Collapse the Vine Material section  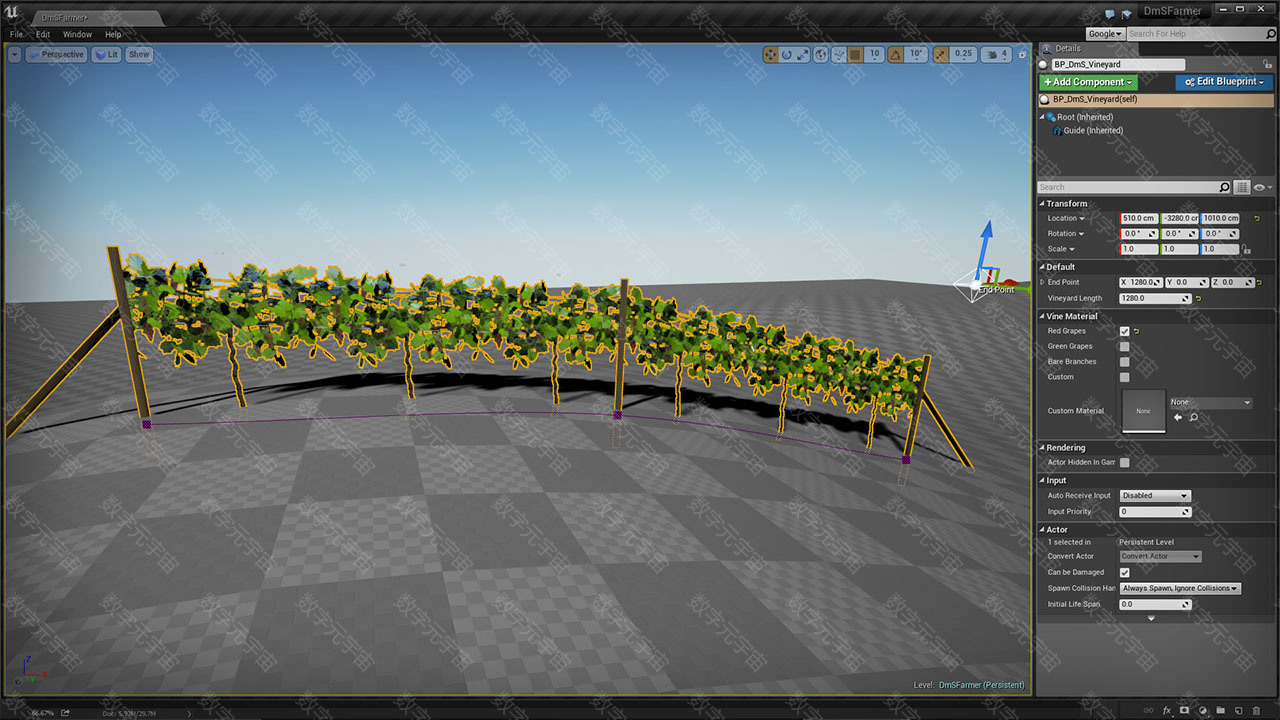[x=1042, y=316]
